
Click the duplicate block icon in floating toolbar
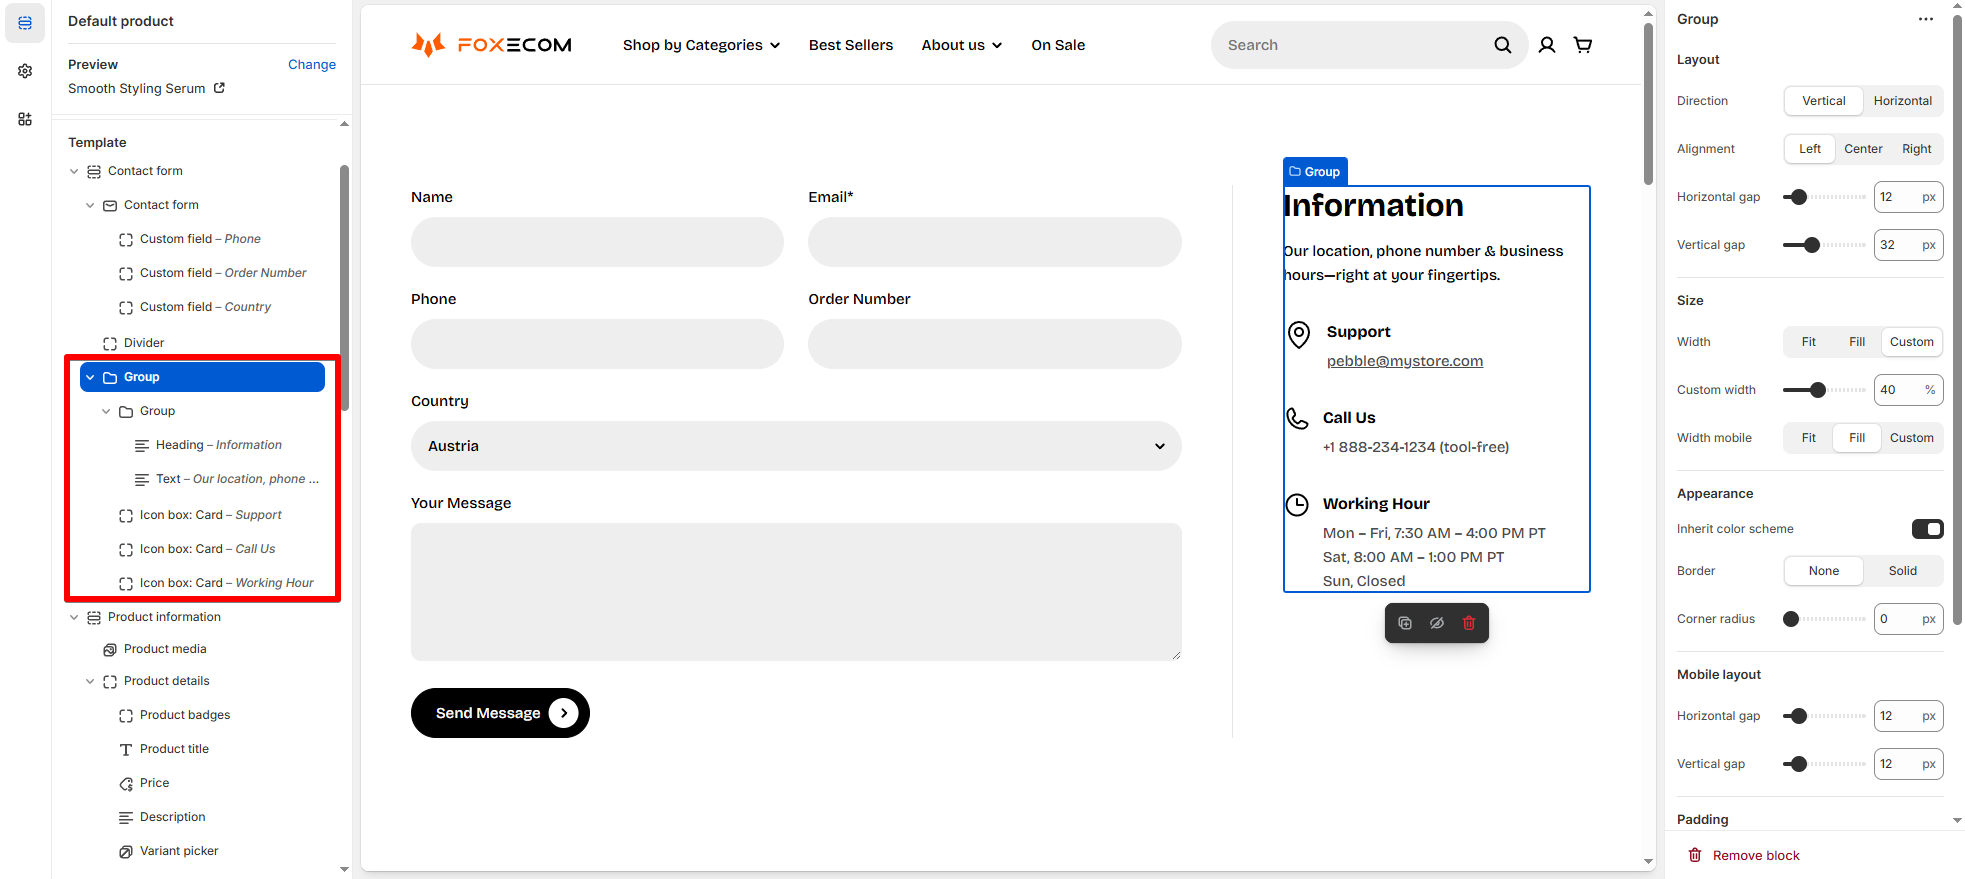(x=1405, y=623)
